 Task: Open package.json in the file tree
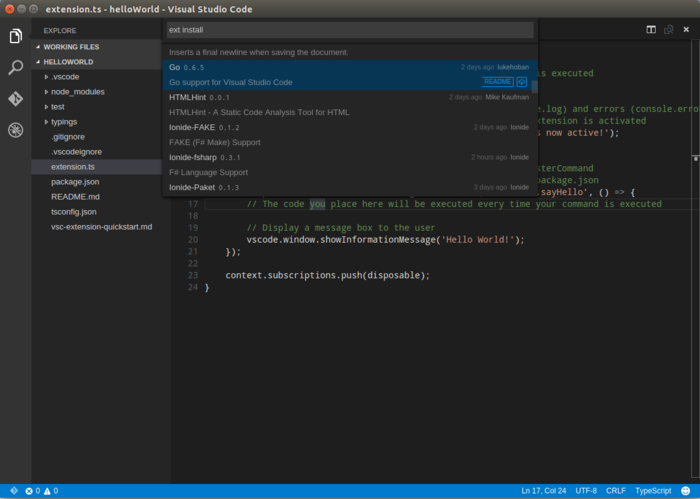(x=75, y=182)
